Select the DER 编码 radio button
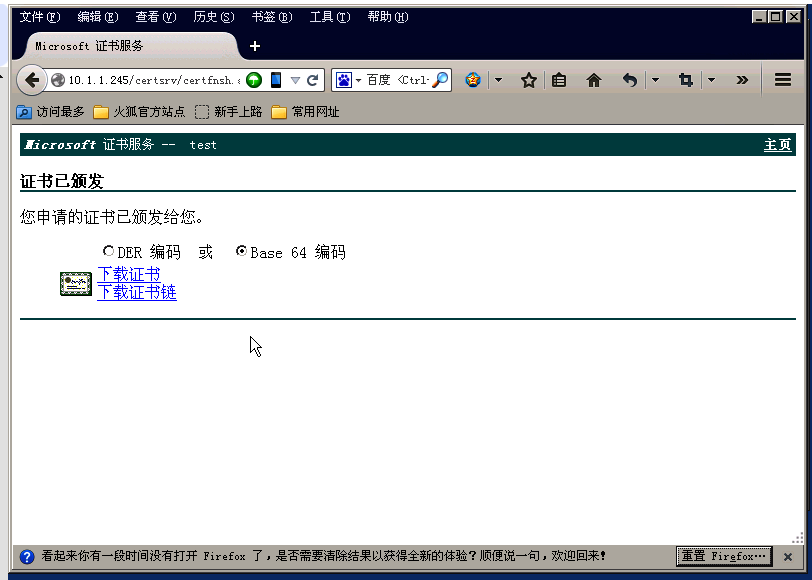Image resolution: width=812 pixels, height=580 pixels. pyautogui.click(x=108, y=251)
